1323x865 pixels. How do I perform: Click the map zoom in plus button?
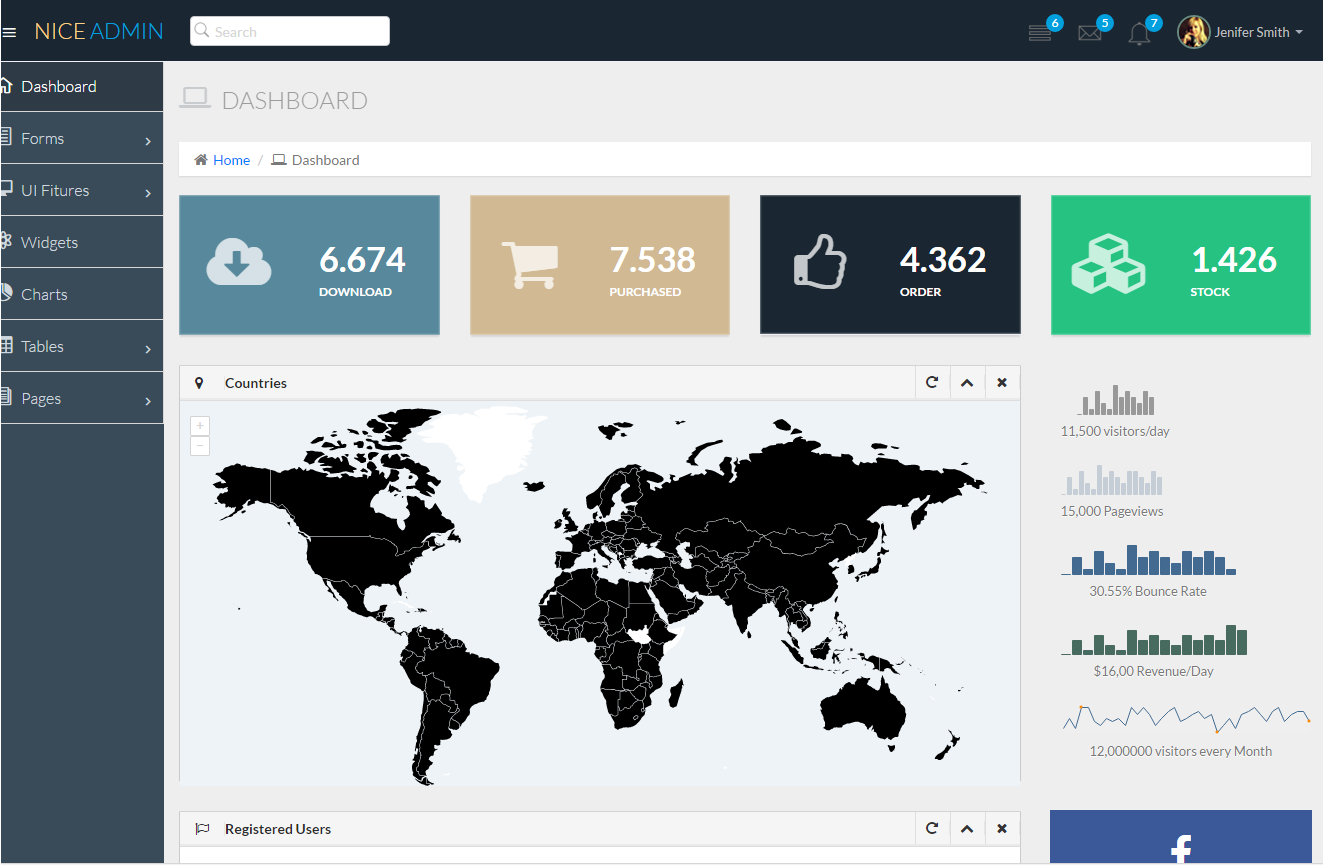point(200,426)
